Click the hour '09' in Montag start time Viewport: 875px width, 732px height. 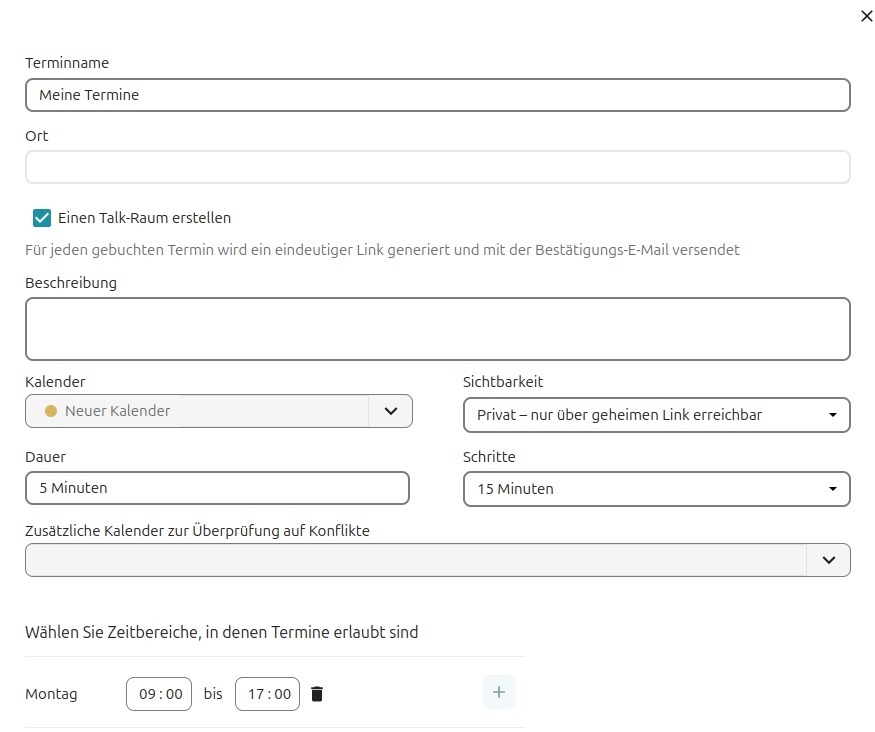pyautogui.click(x=148, y=694)
